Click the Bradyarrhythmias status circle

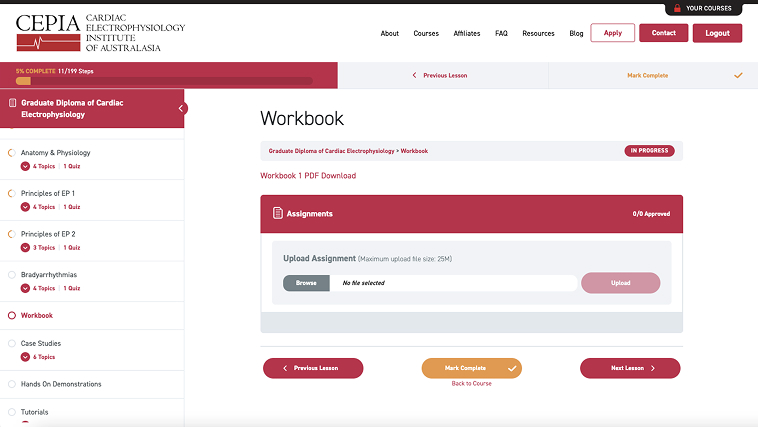12,274
